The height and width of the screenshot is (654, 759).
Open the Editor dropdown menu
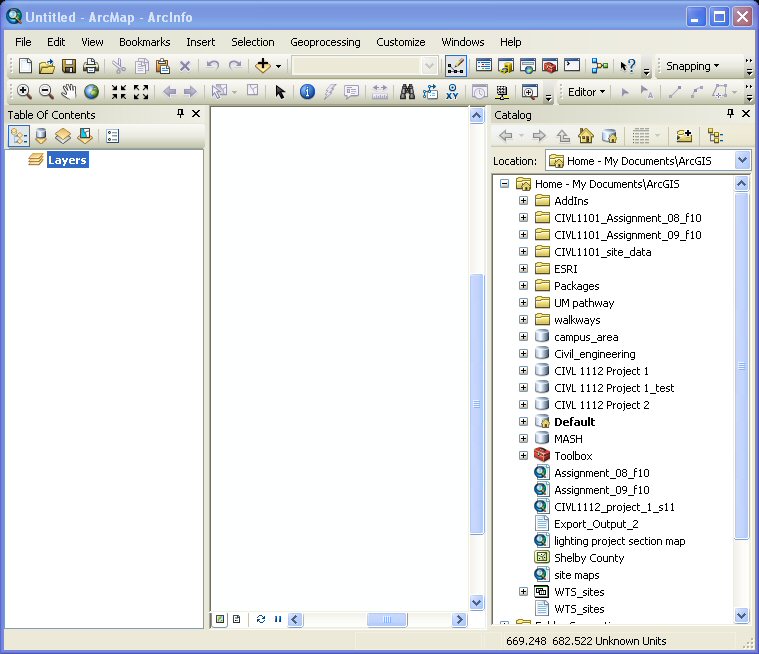[586, 92]
